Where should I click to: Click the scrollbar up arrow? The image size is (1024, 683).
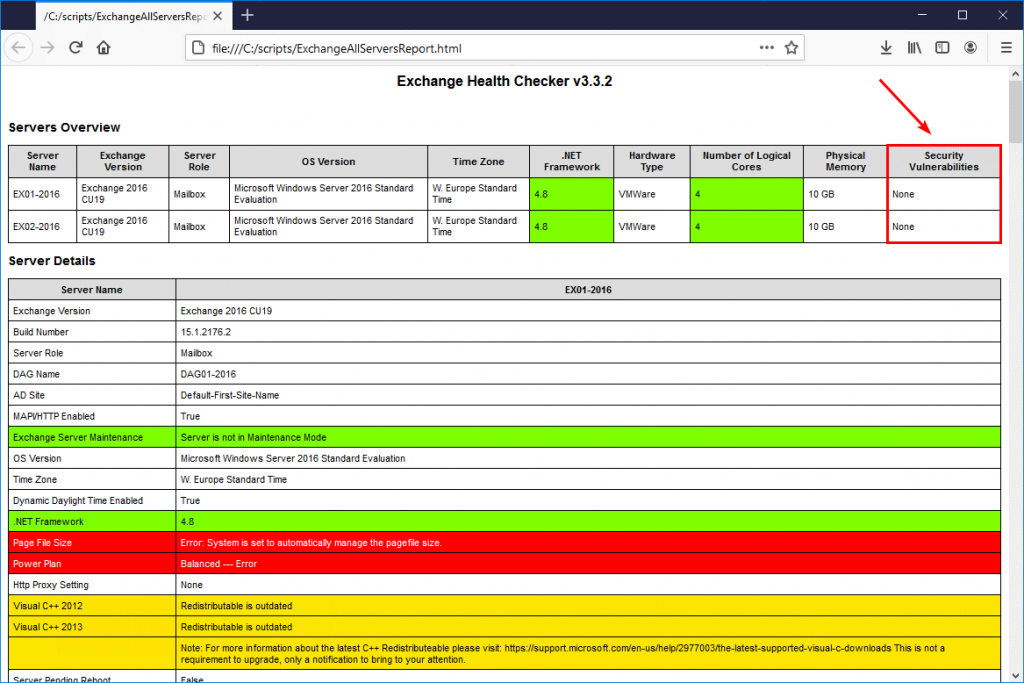coord(1015,74)
